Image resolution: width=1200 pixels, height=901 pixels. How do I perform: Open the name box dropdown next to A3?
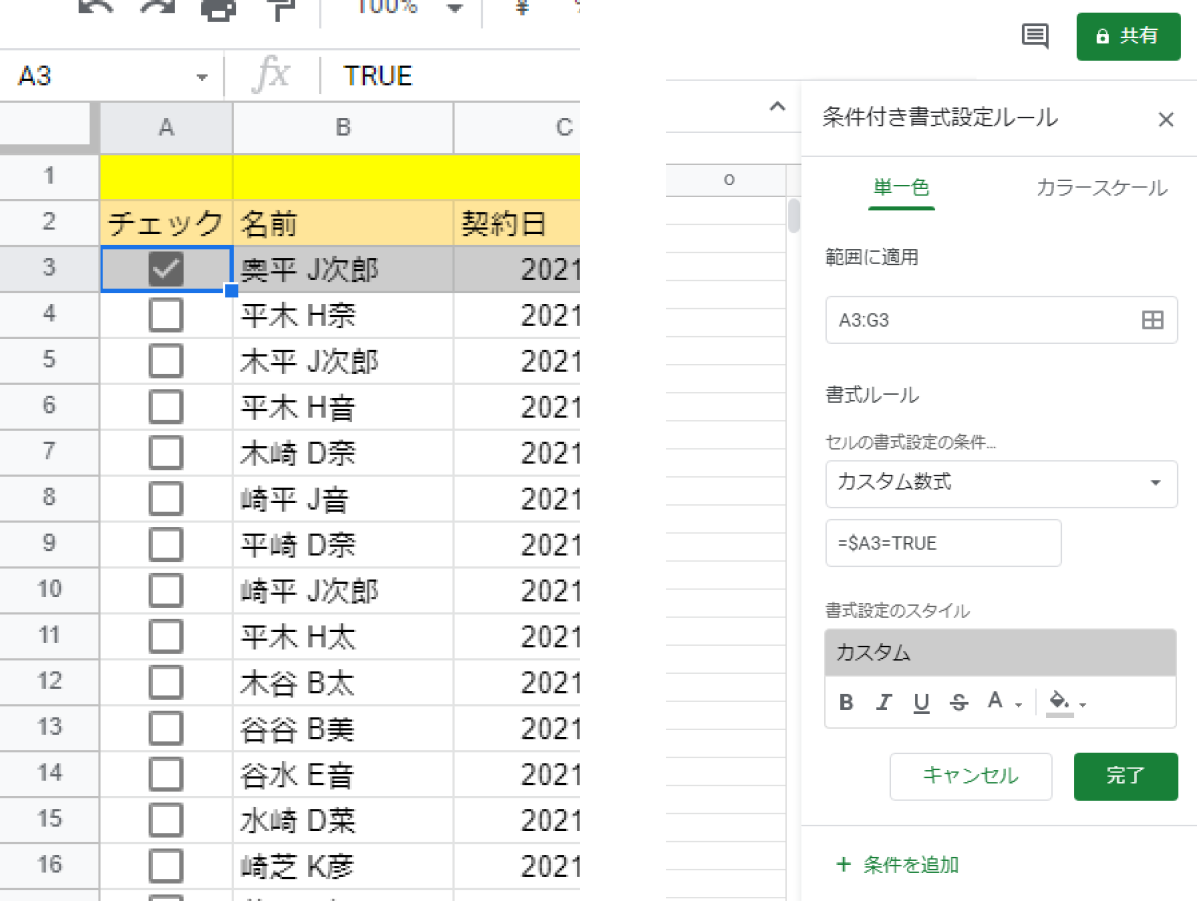200,75
